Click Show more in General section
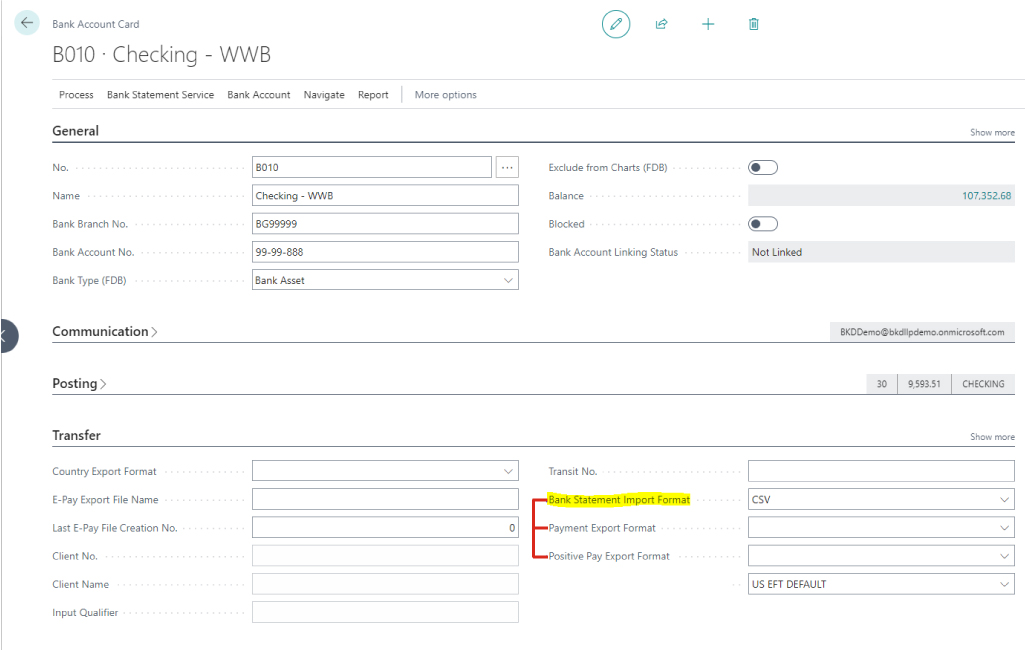This screenshot has width=1025, height=650. (x=992, y=133)
